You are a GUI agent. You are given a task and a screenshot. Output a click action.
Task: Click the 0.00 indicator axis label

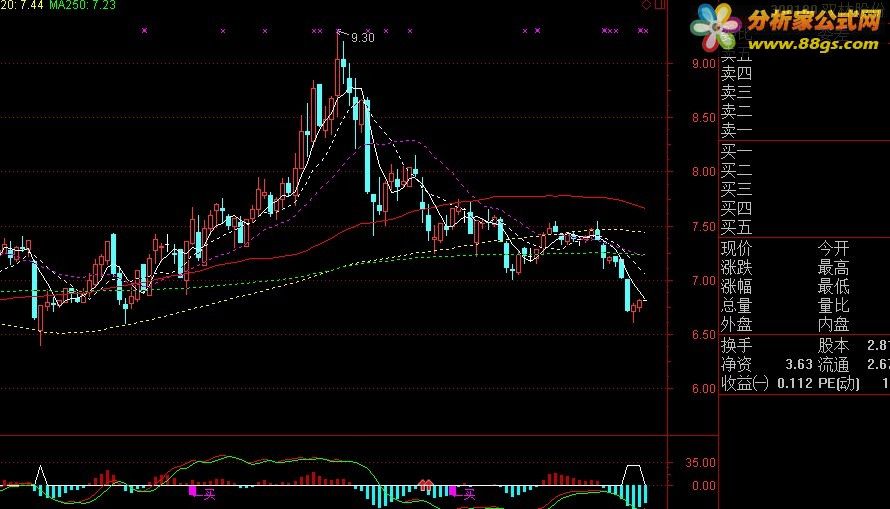click(x=704, y=486)
